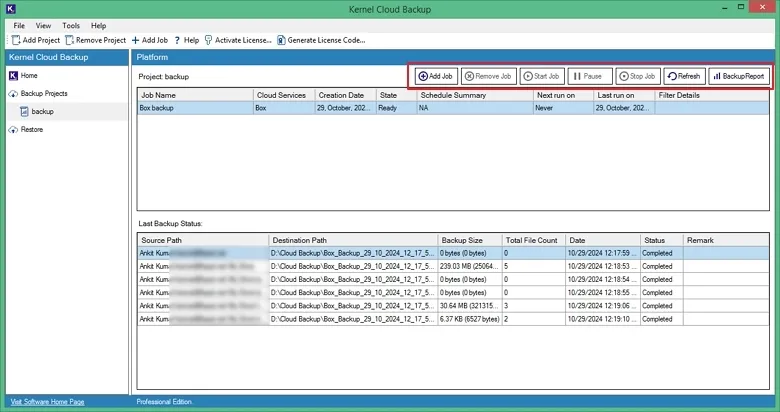
Task: Click the Ready state cell
Action: pyautogui.click(x=396, y=108)
